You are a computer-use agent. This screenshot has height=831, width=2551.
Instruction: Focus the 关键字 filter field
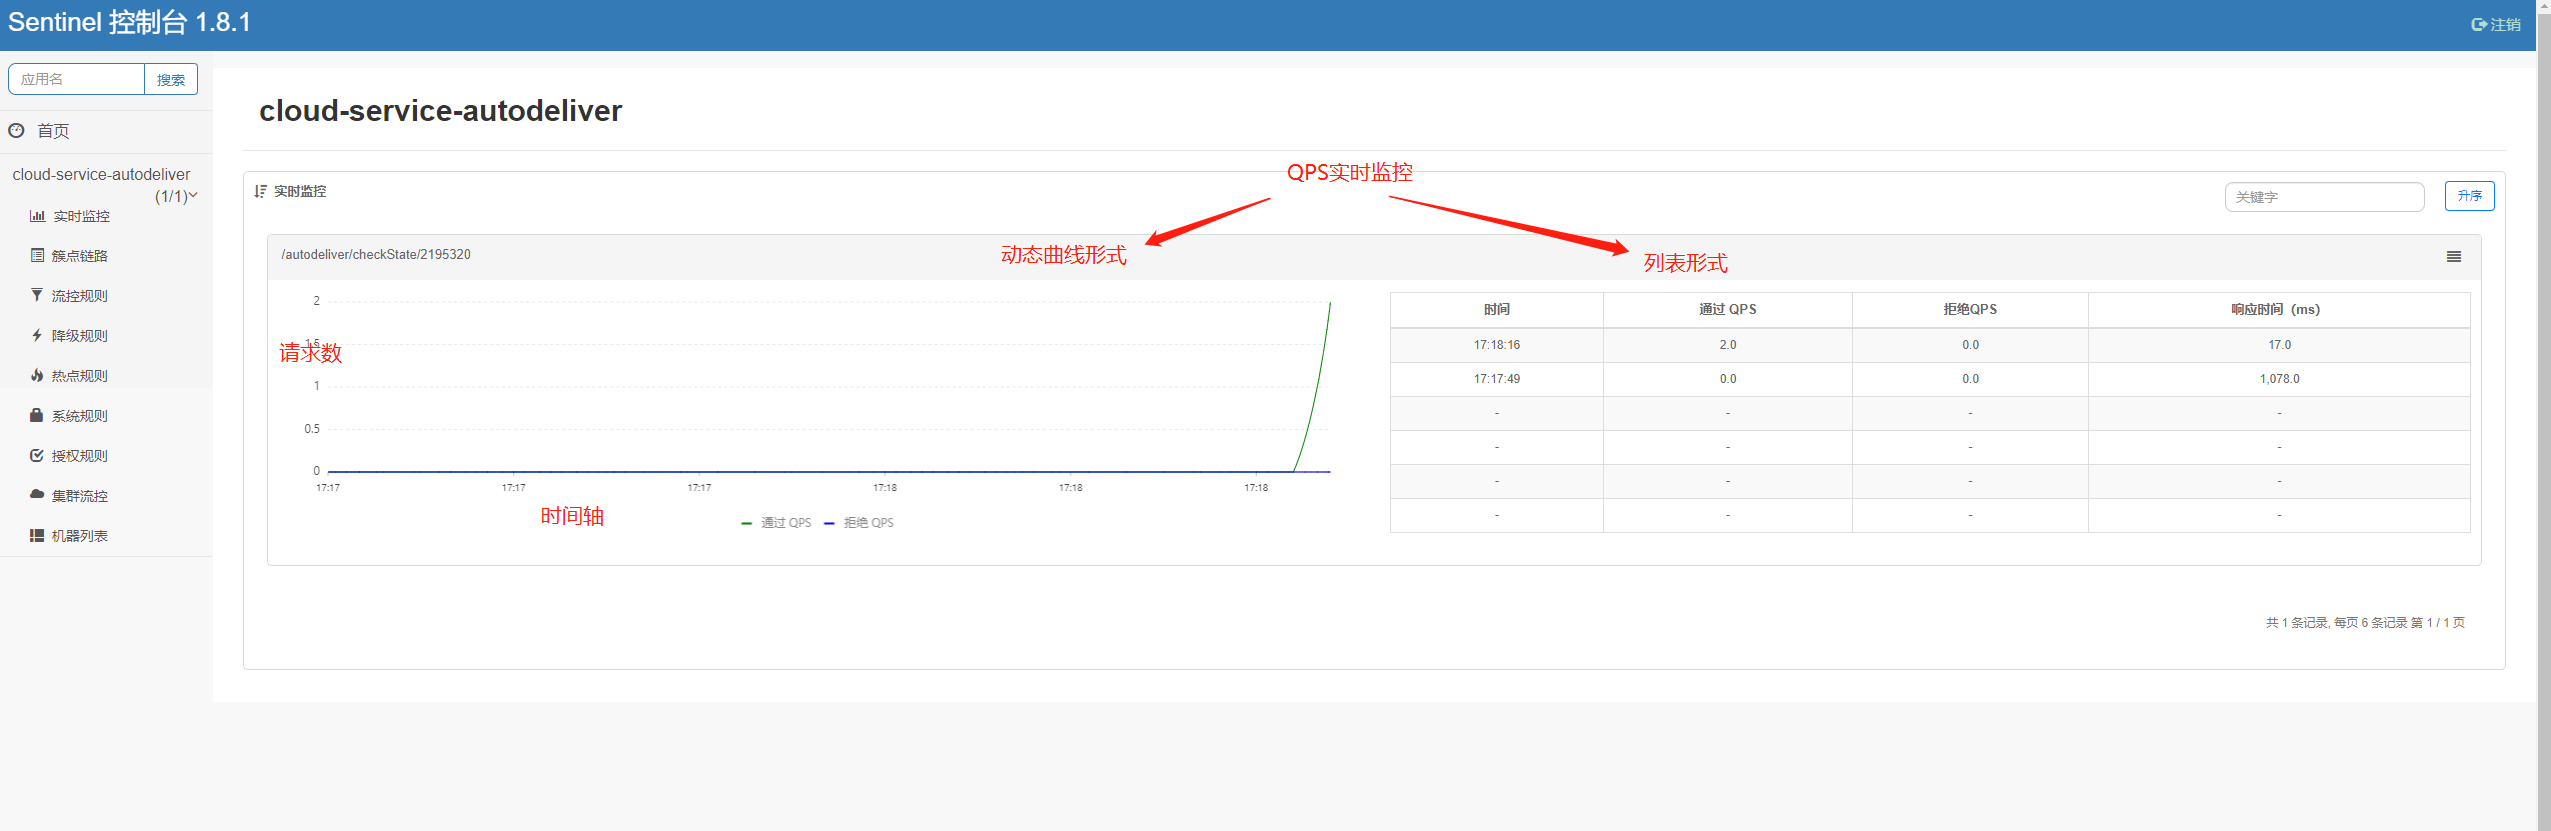coord(2324,197)
